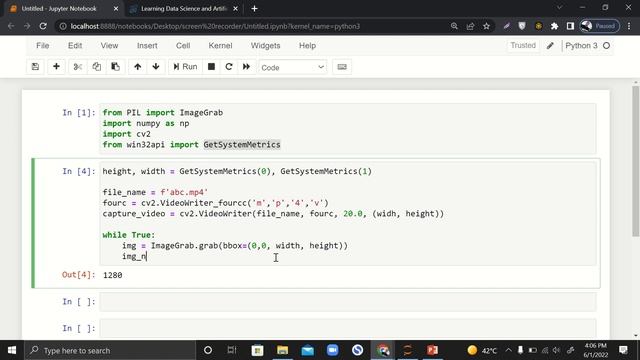Image resolution: width=640 pixels, height=360 pixels.
Task: Click the Python 3 kernel indicator circle
Action: [x=607, y=46]
